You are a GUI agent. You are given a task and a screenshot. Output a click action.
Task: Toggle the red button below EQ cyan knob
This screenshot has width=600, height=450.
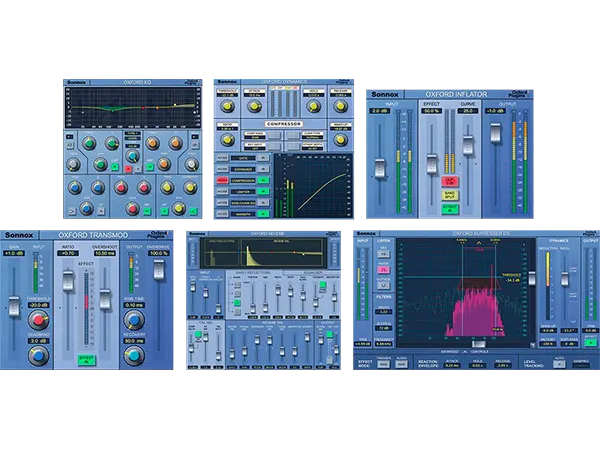click(x=128, y=168)
